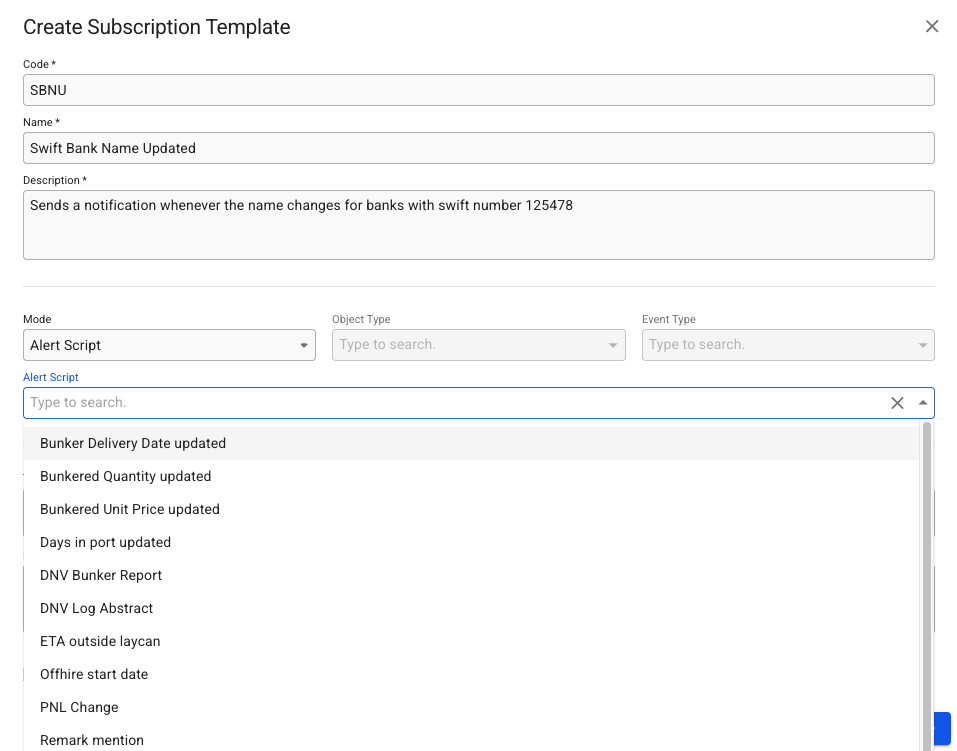Choose PNL Change alert script
Viewport: 957px width, 751px height.
pyautogui.click(x=79, y=707)
